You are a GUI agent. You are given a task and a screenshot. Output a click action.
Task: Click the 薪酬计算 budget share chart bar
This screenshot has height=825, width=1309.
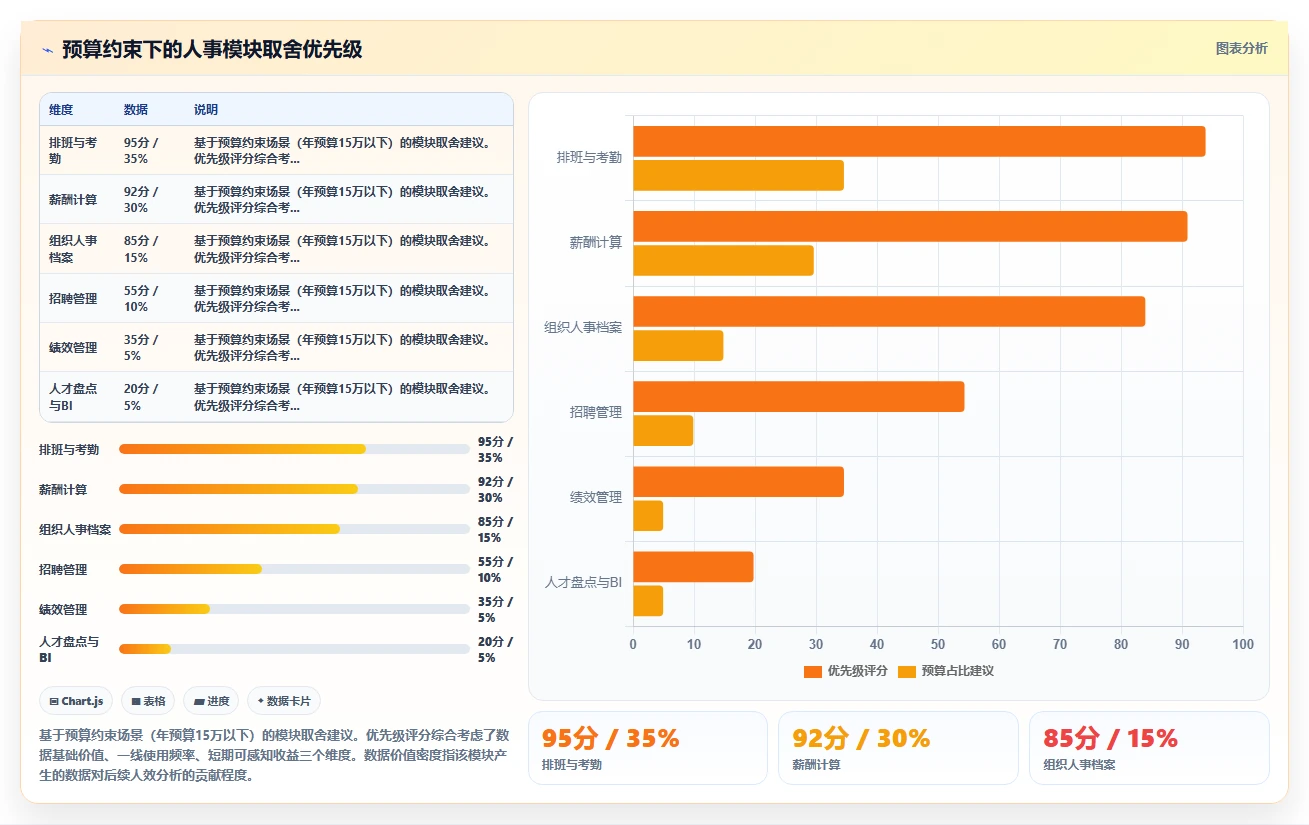click(x=723, y=260)
